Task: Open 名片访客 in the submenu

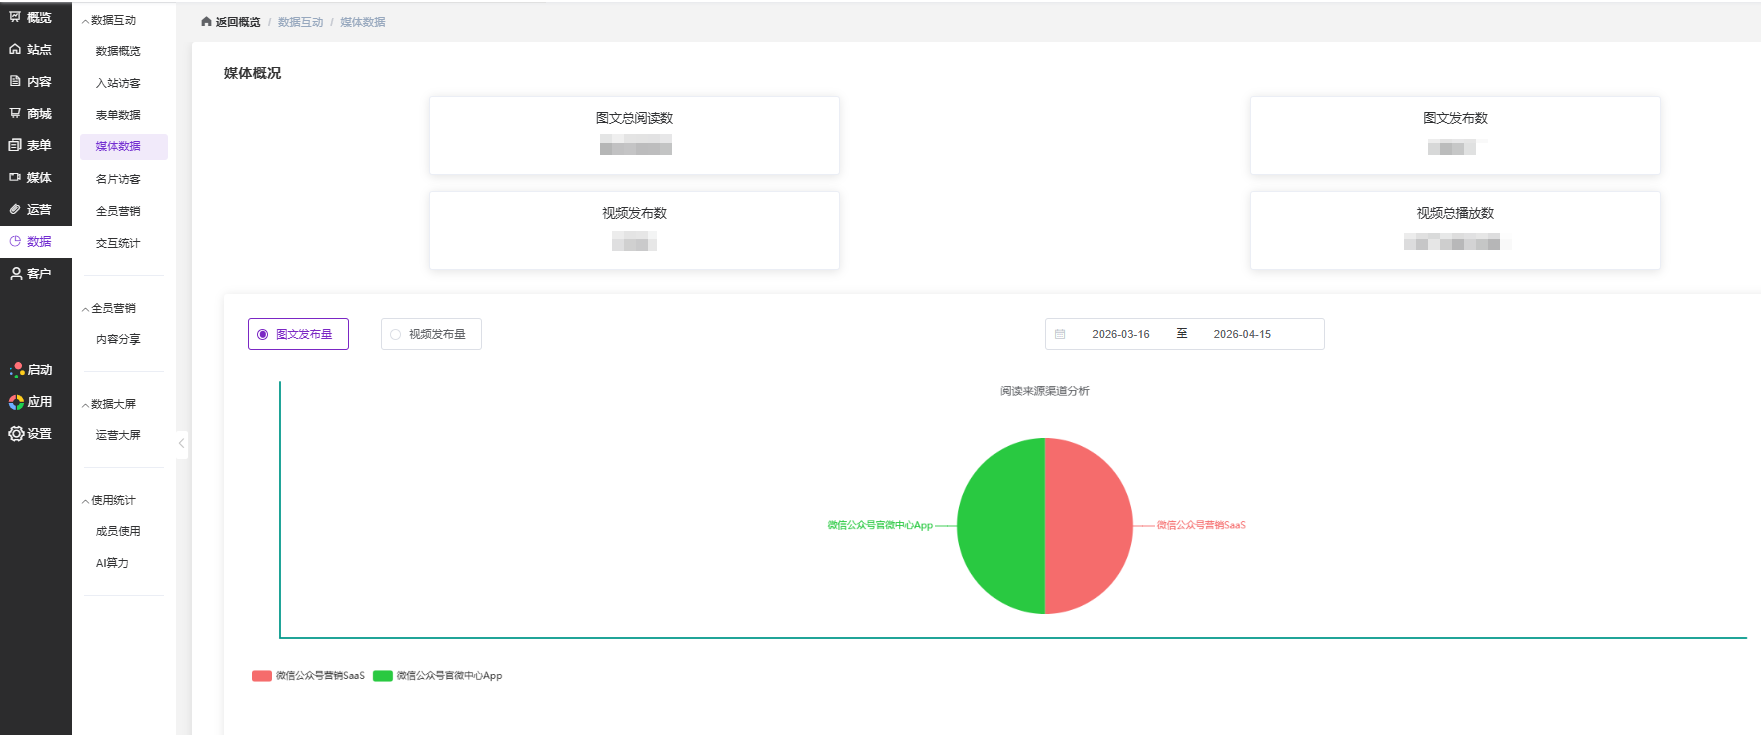Action: 118,179
